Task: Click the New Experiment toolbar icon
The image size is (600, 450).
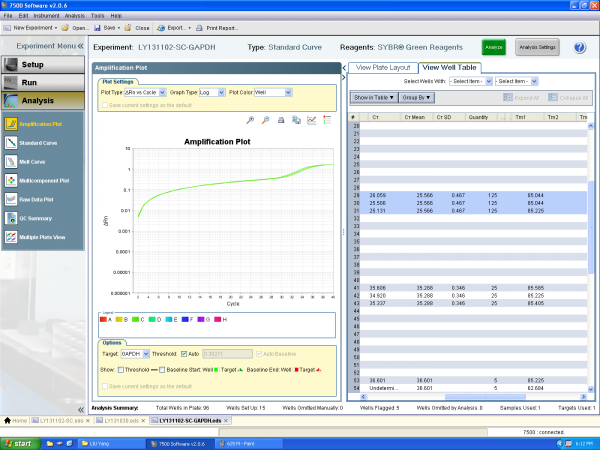Action: tap(7, 28)
